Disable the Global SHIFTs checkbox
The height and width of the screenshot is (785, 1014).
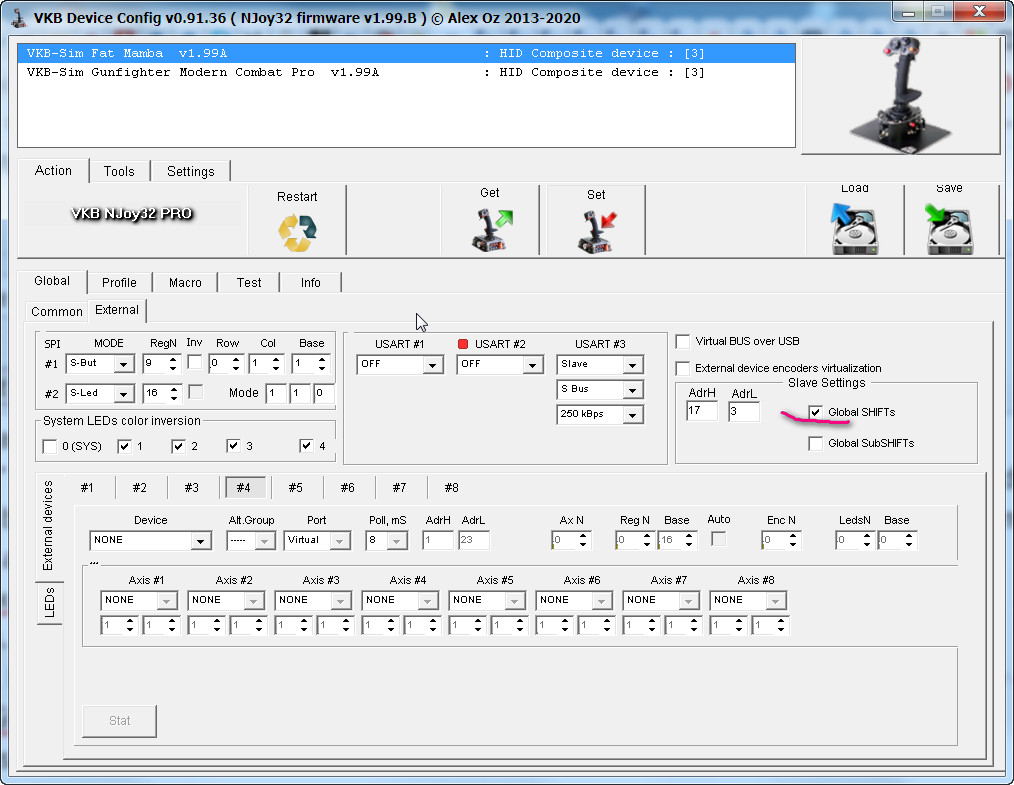[816, 412]
